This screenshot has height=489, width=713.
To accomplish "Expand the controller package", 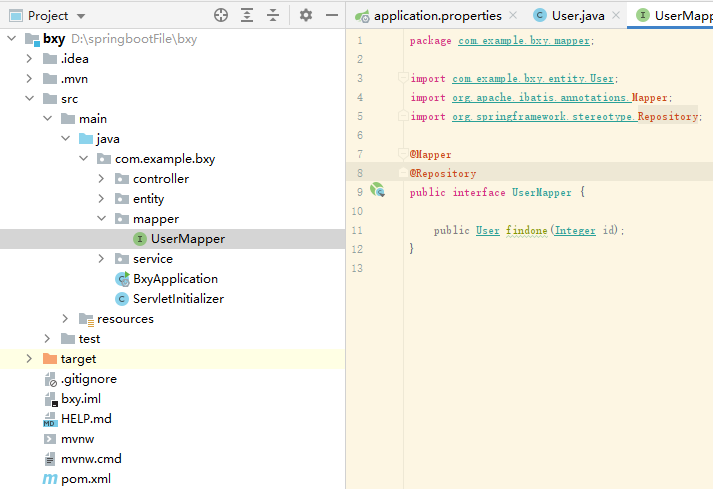I will 101,179.
